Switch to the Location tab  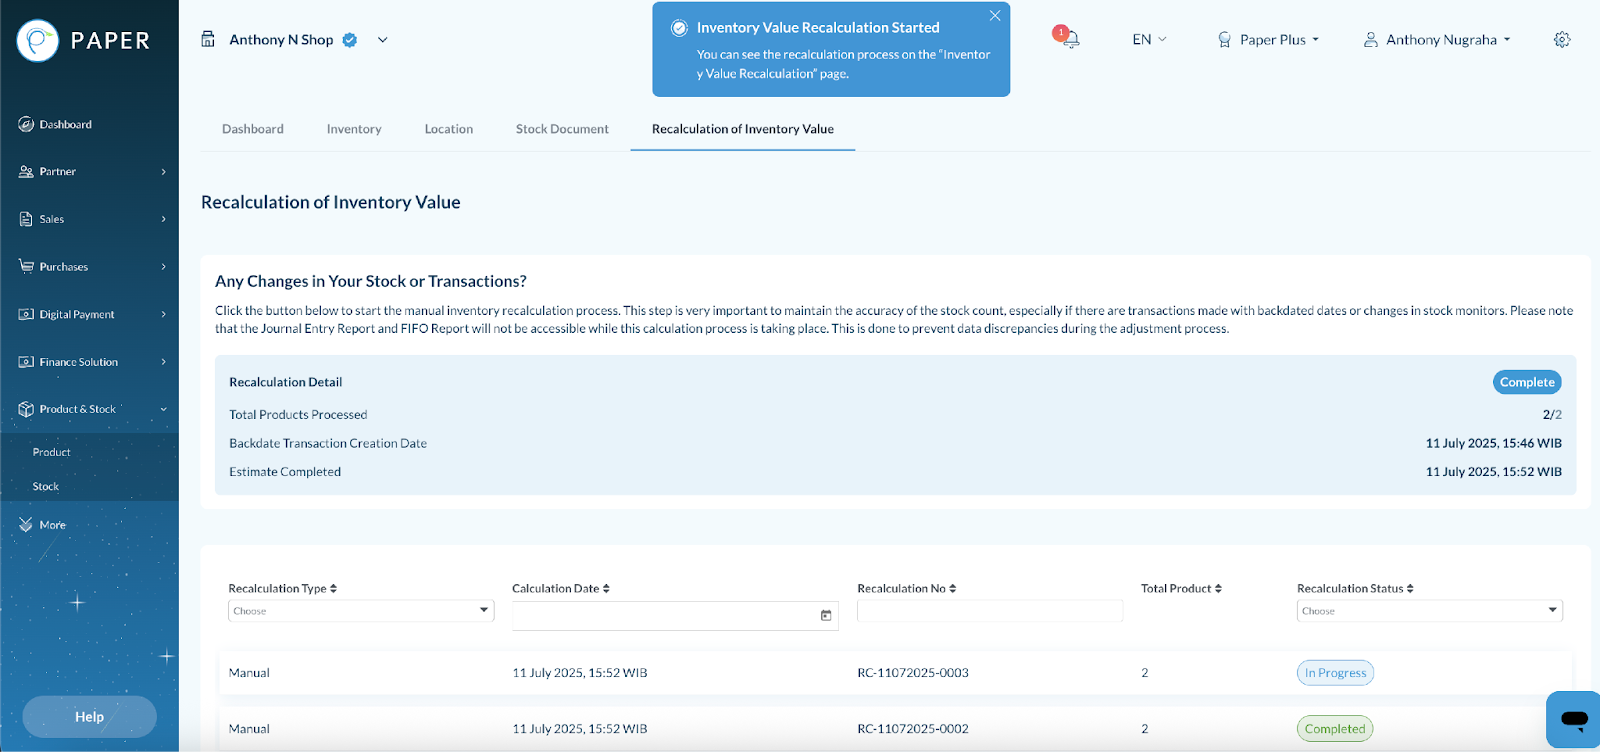point(449,129)
